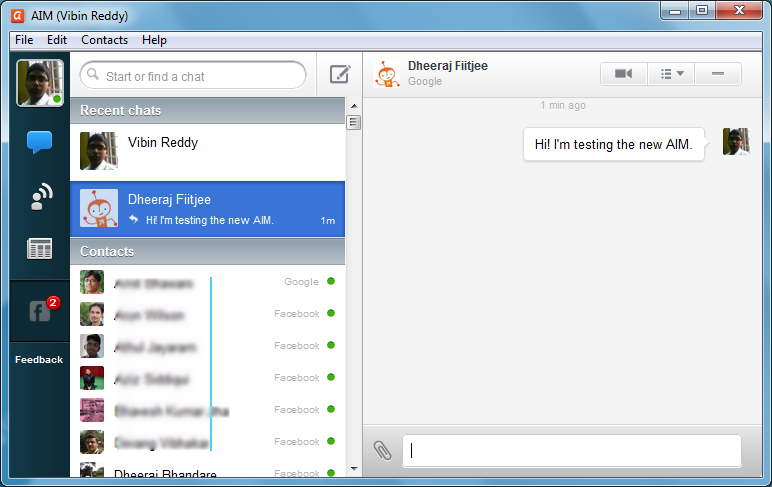
Task: Click the message text input box
Action: (x=572, y=451)
